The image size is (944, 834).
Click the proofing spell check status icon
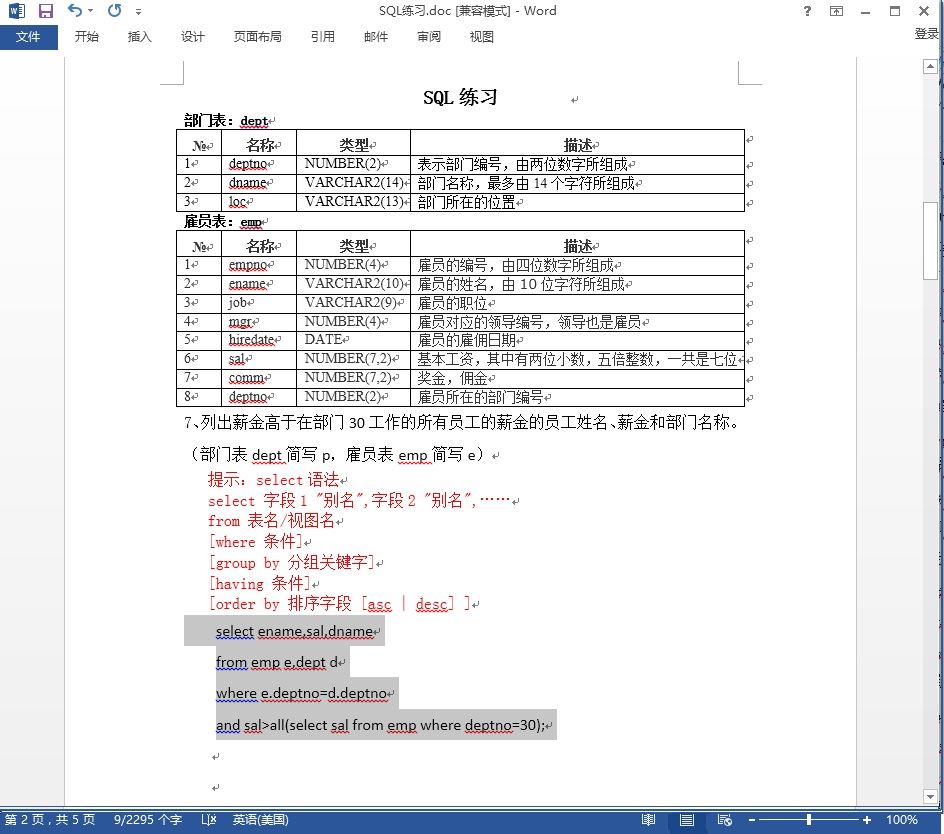click(x=208, y=820)
